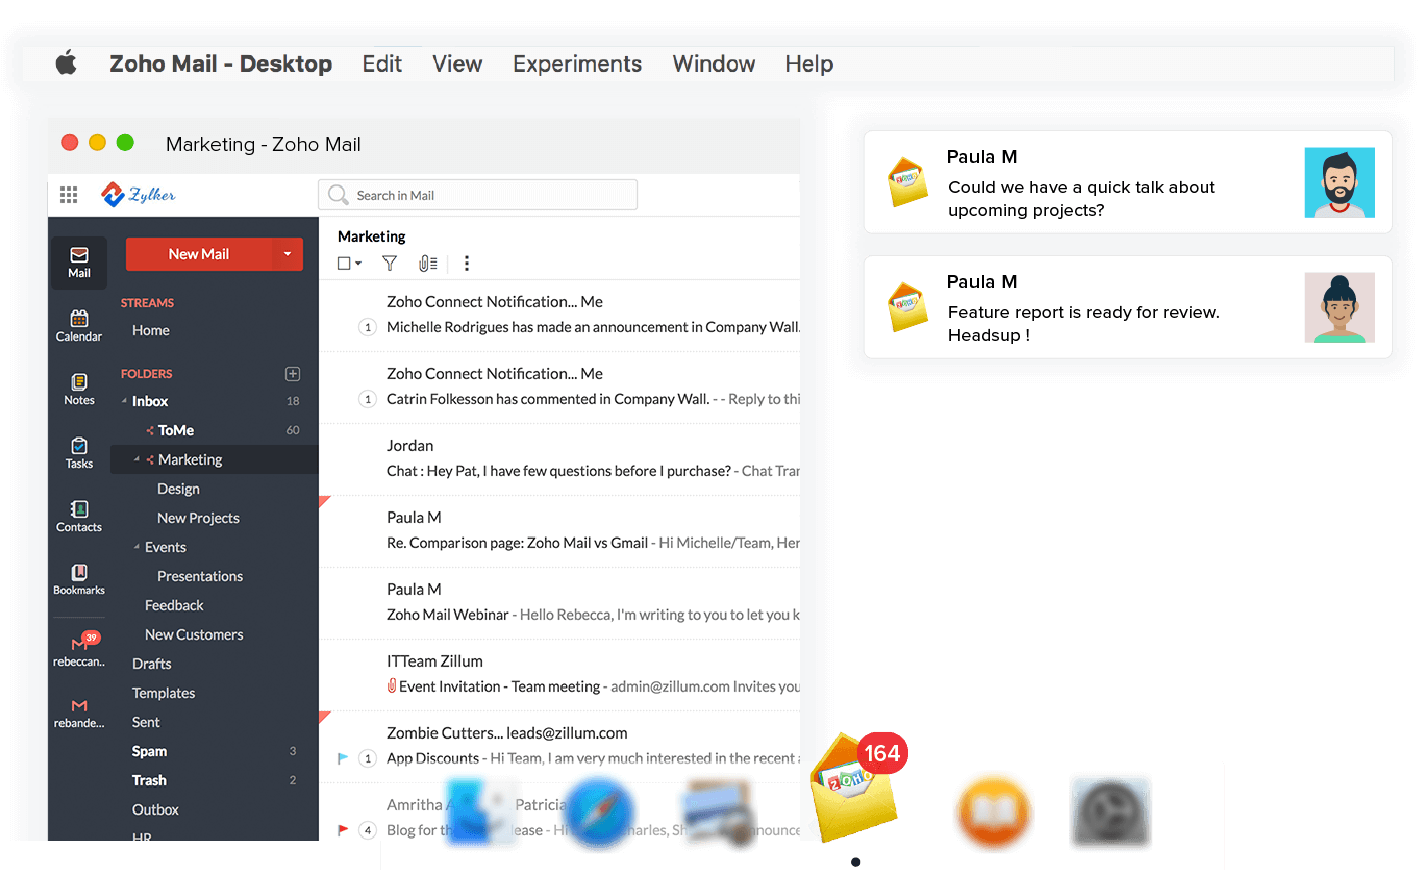Toggle the select-all mail checkbox

[344, 263]
